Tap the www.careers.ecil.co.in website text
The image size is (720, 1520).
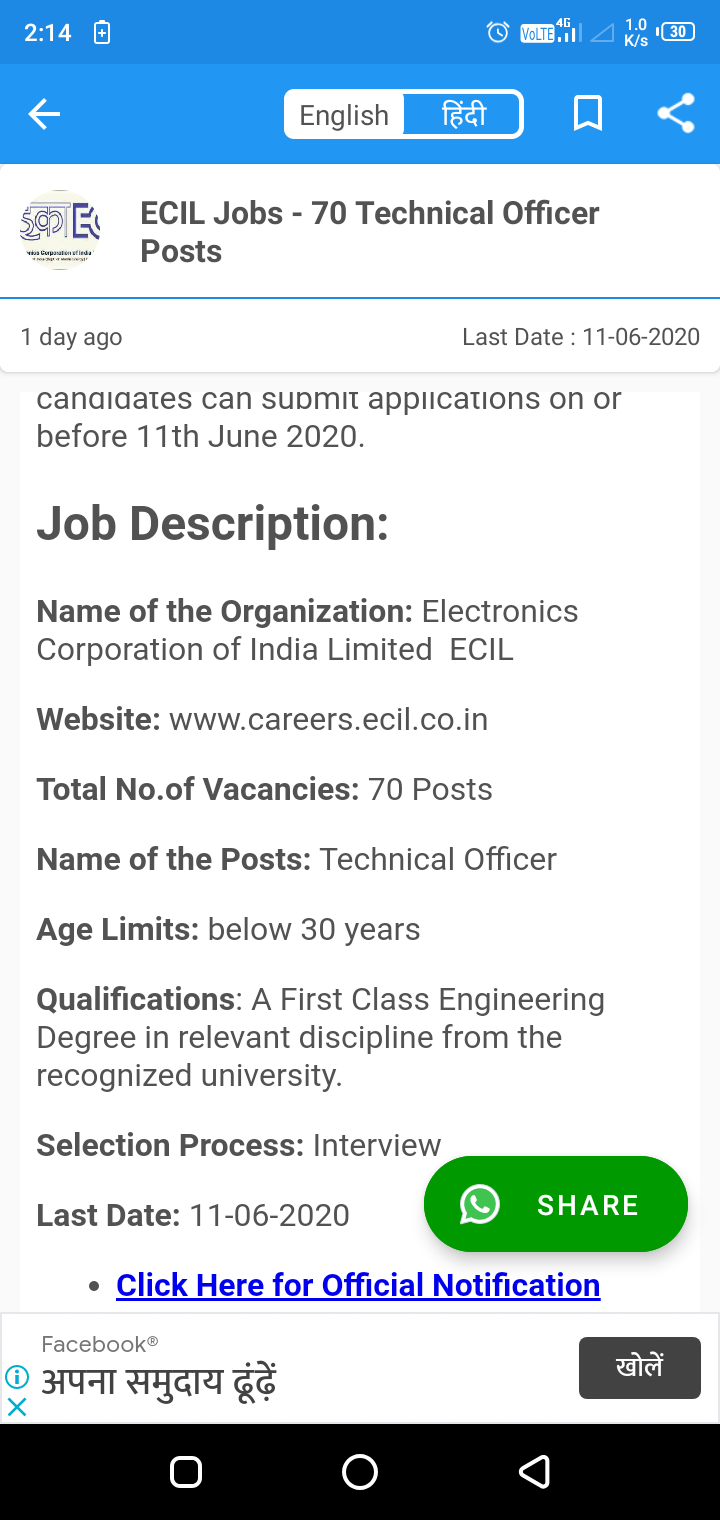coord(328,719)
